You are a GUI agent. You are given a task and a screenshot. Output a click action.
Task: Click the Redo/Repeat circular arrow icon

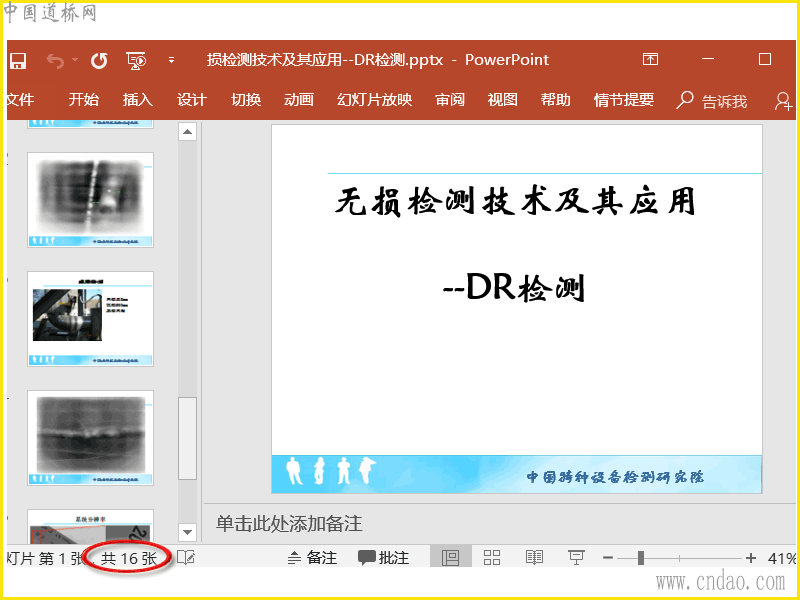(x=99, y=61)
